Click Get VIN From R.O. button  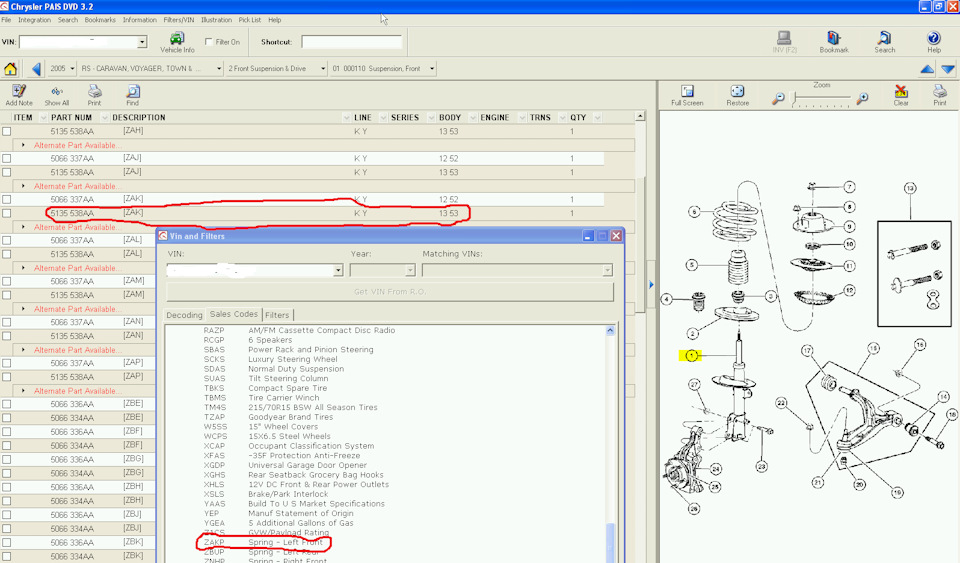[x=389, y=291]
